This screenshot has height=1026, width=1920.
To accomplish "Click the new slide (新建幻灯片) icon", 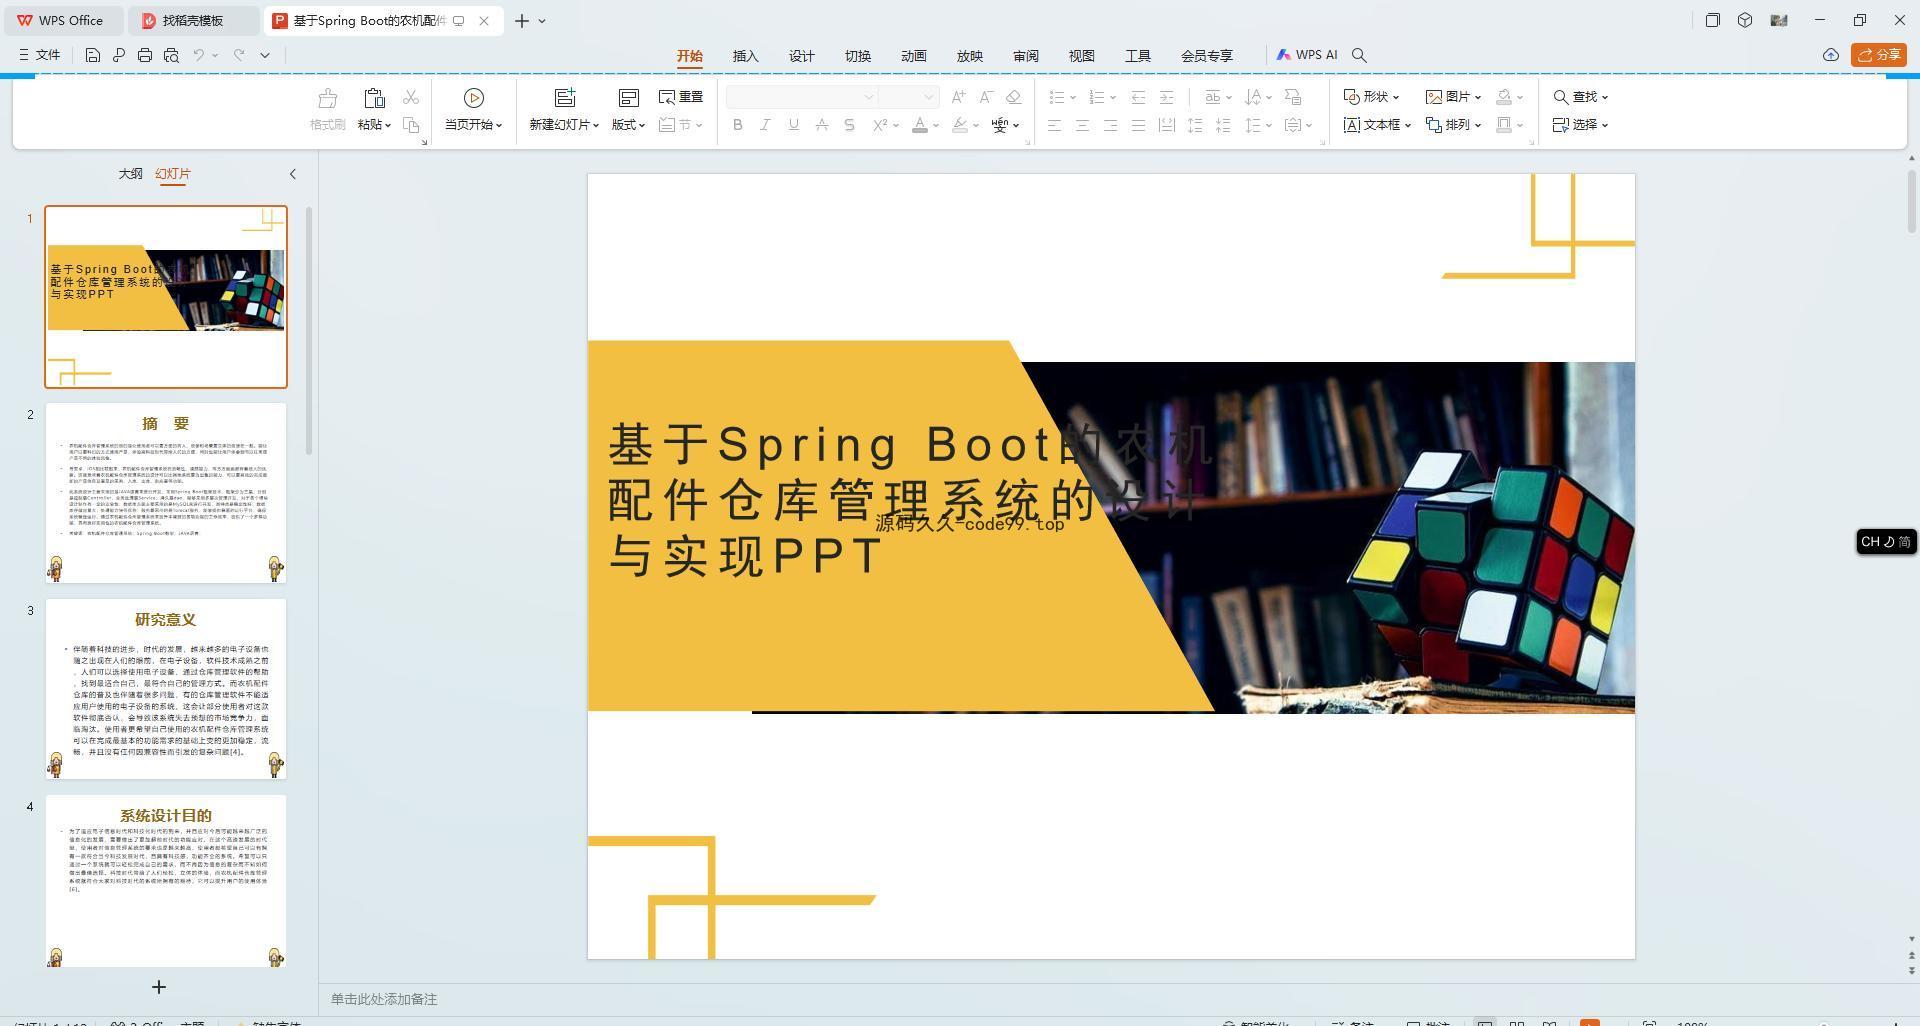I will click(x=565, y=98).
